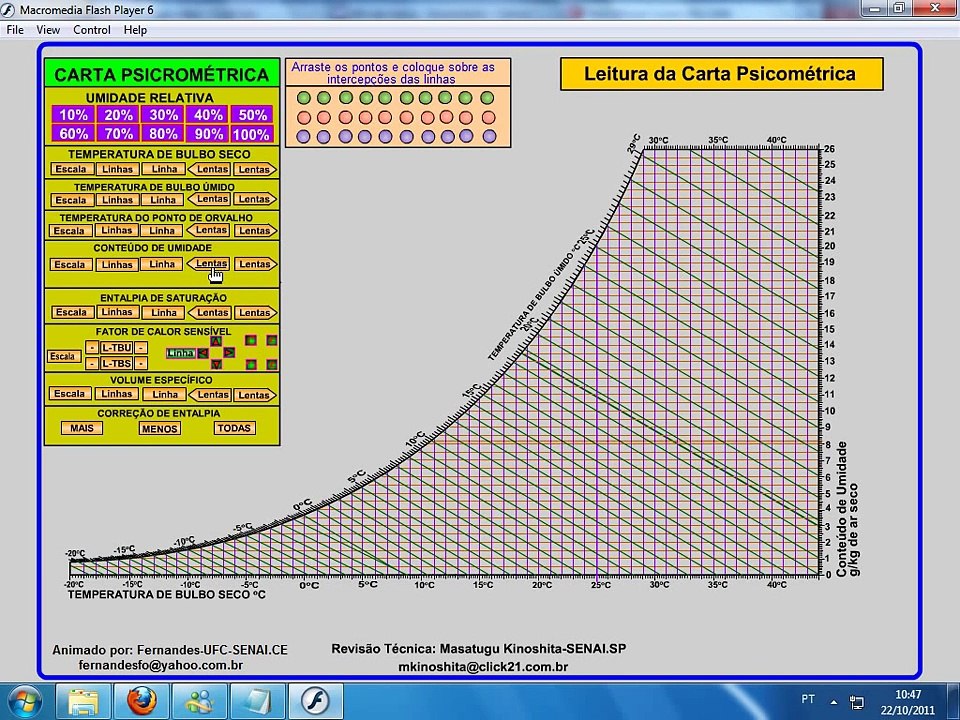The height and width of the screenshot is (720, 960).
Task: Click the right arrow in Fator de Calor Sensível
Action: [229, 353]
